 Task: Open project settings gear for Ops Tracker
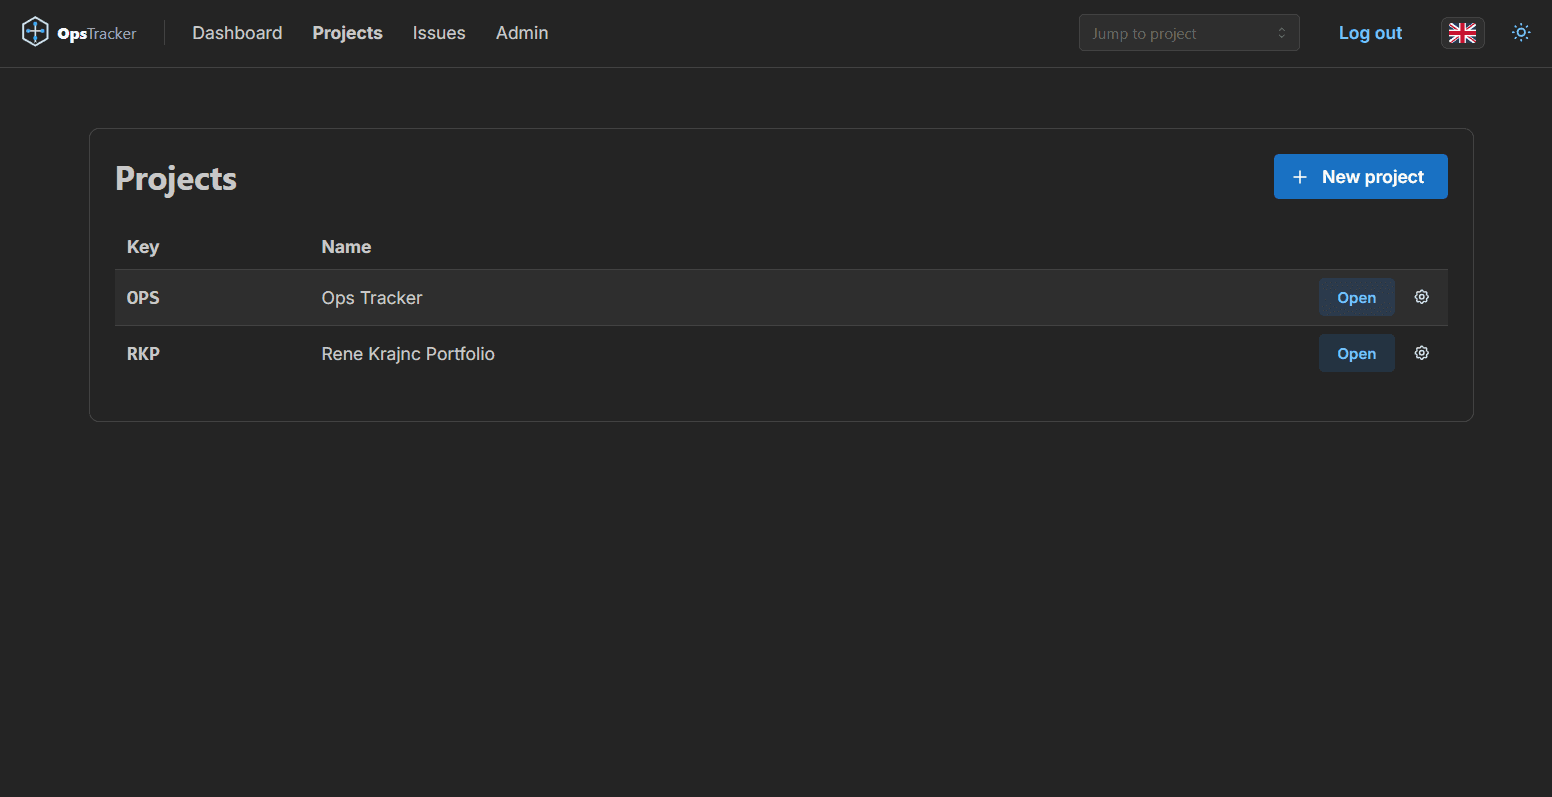(x=1421, y=297)
